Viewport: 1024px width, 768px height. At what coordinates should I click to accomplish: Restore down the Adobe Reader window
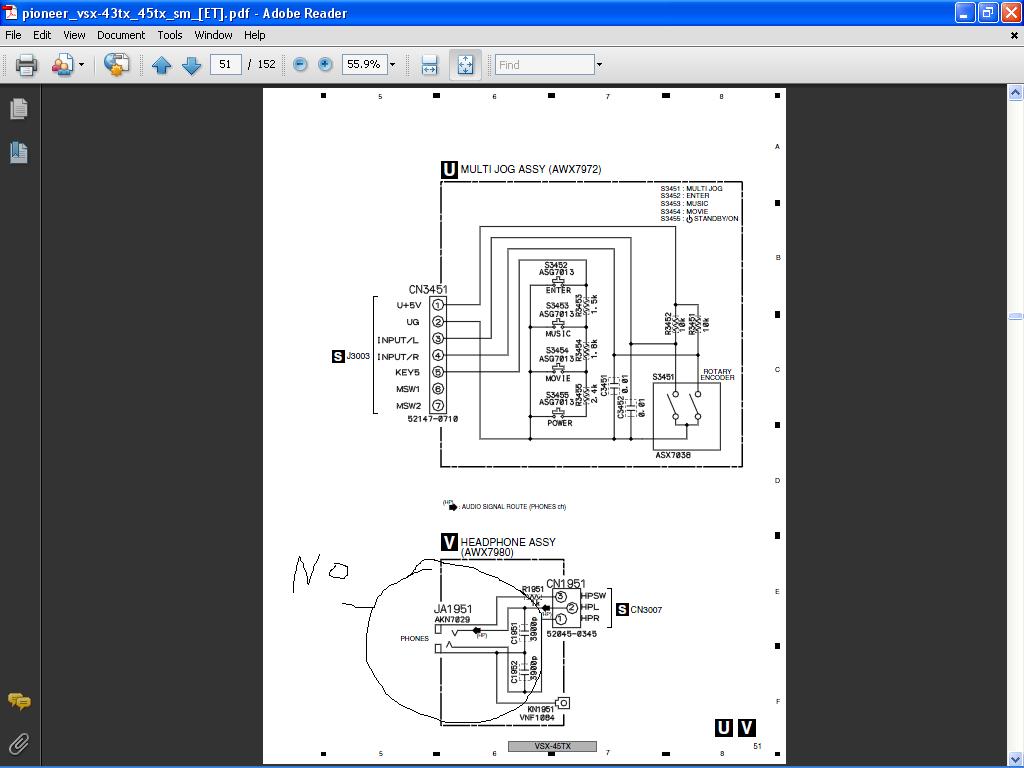pyautogui.click(x=988, y=12)
